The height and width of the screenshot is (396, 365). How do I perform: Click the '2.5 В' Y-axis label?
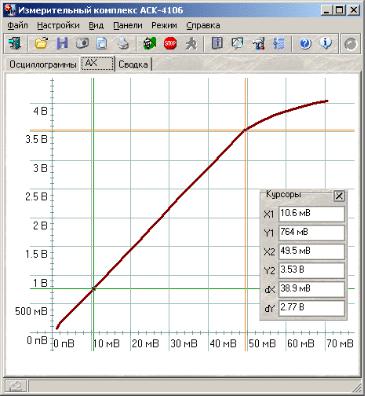point(37,197)
